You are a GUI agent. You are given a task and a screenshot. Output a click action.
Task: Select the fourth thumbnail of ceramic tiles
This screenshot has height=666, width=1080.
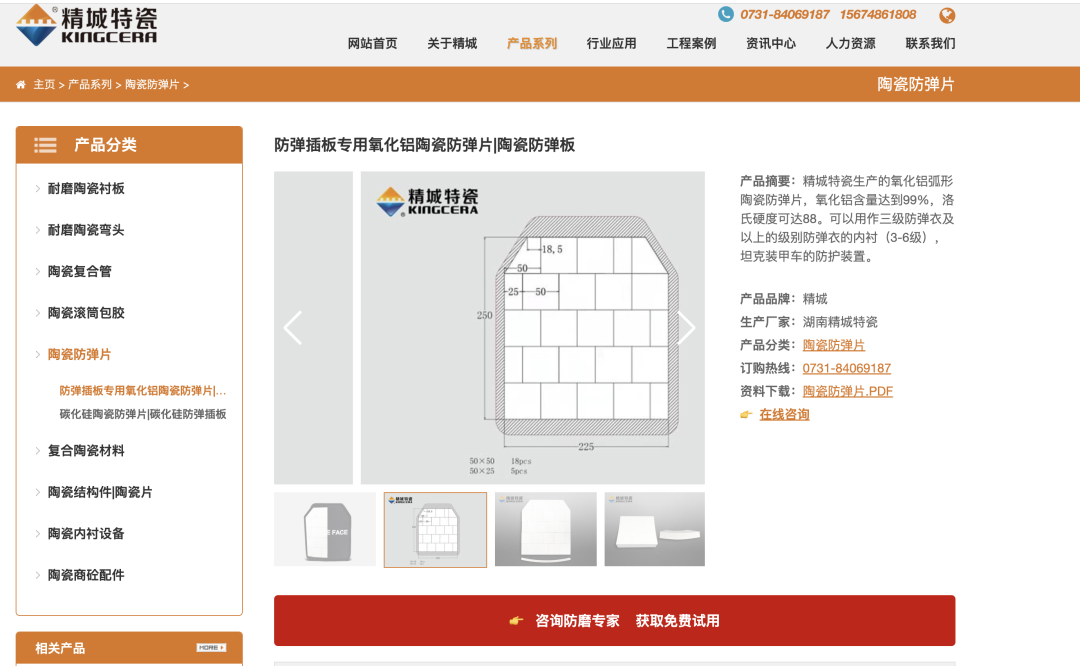point(654,529)
